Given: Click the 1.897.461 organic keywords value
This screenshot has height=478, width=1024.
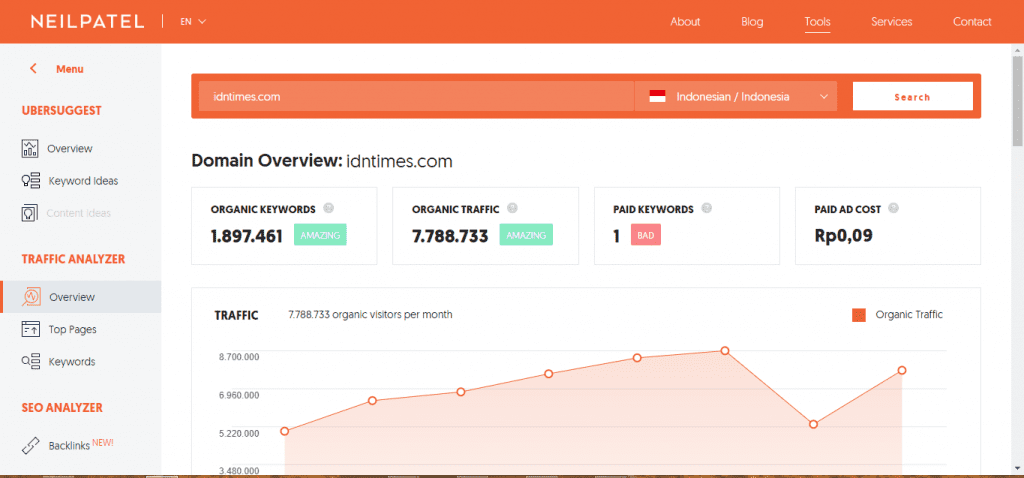Looking at the screenshot, I should coord(247,236).
